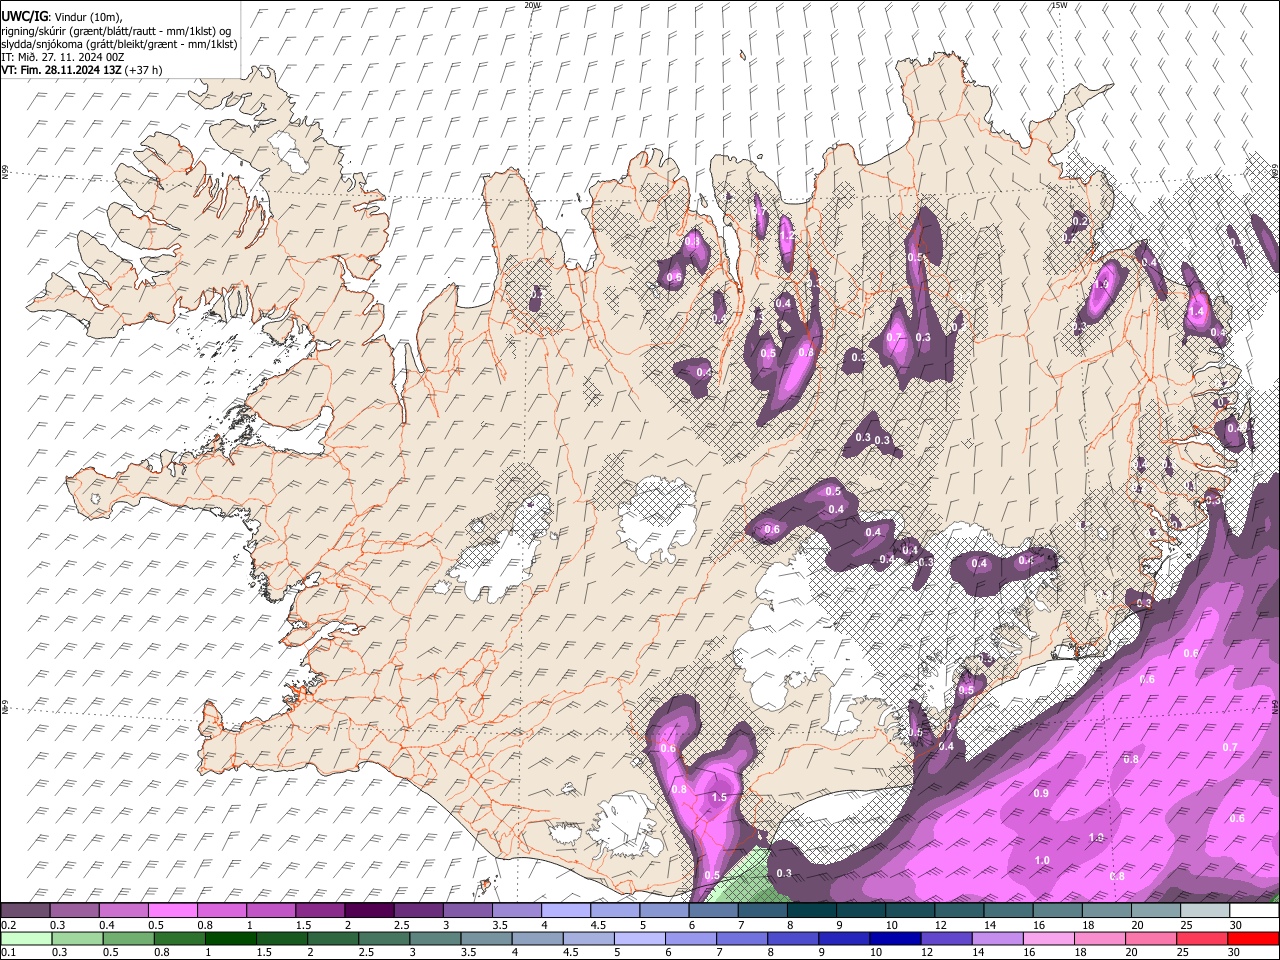Screen dimensions: 1280x960
Task: Select the pale blue bottom-row swatch labeled 5
Action: tap(639, 939)
